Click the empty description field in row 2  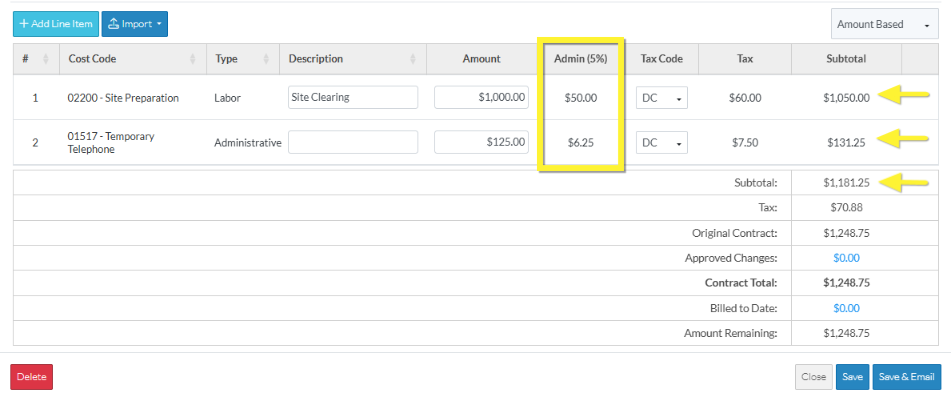[x=352, y=143]
